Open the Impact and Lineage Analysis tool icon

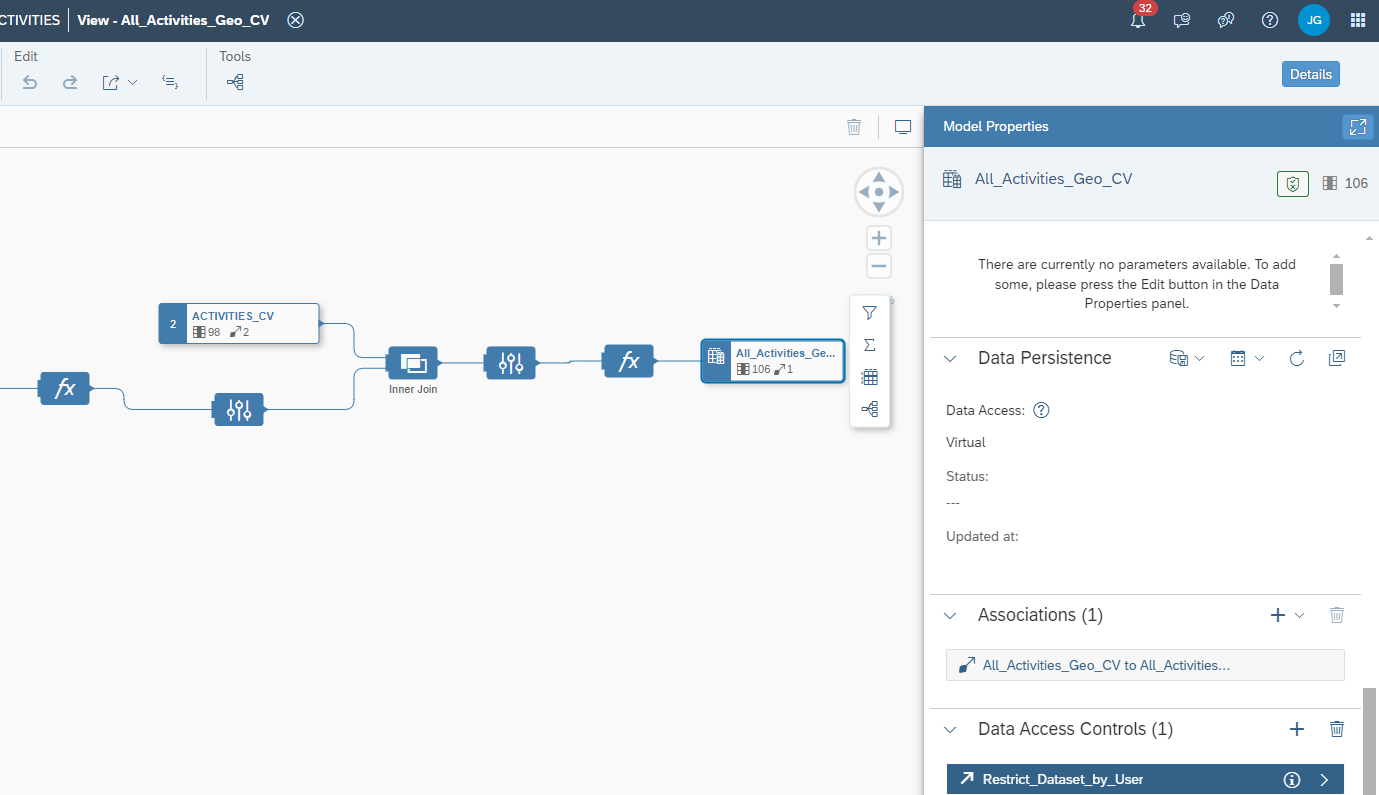click(235, 82)
